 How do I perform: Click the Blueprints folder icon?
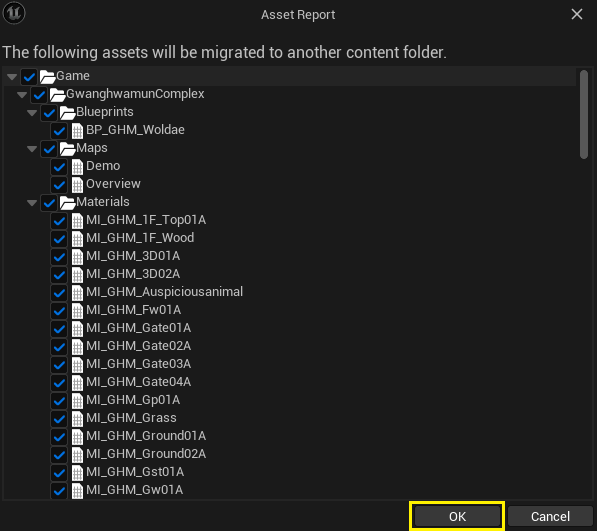(67, 113)
